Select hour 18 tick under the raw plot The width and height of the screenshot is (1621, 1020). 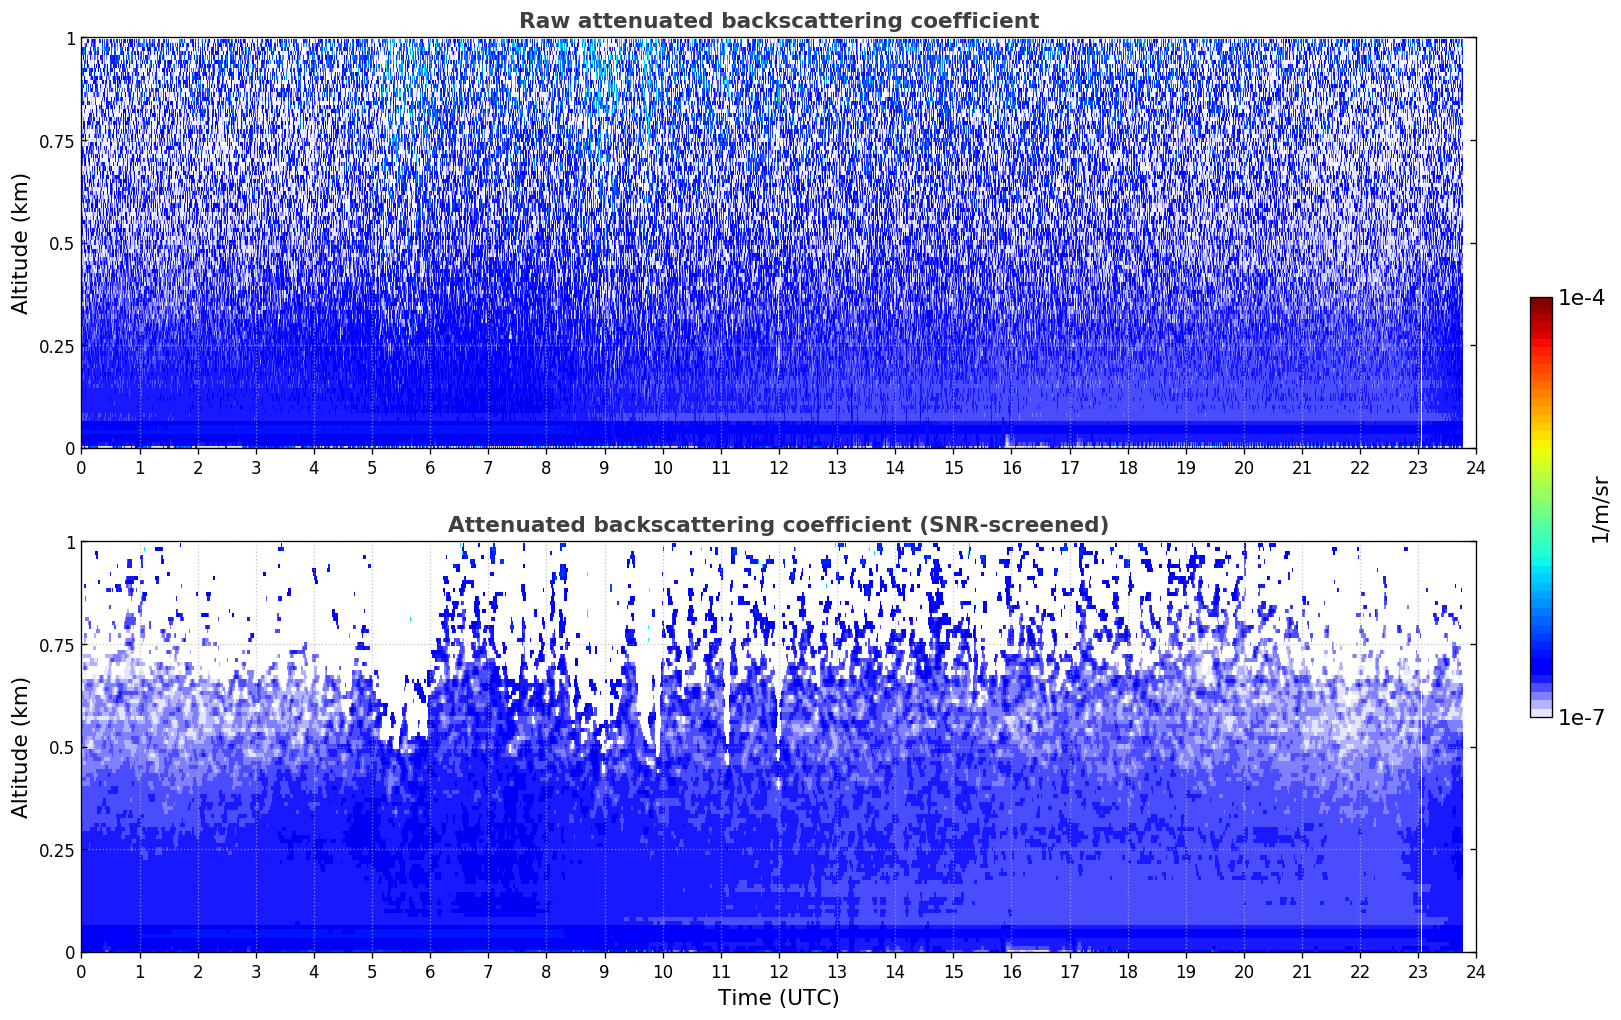point(1127,468)
